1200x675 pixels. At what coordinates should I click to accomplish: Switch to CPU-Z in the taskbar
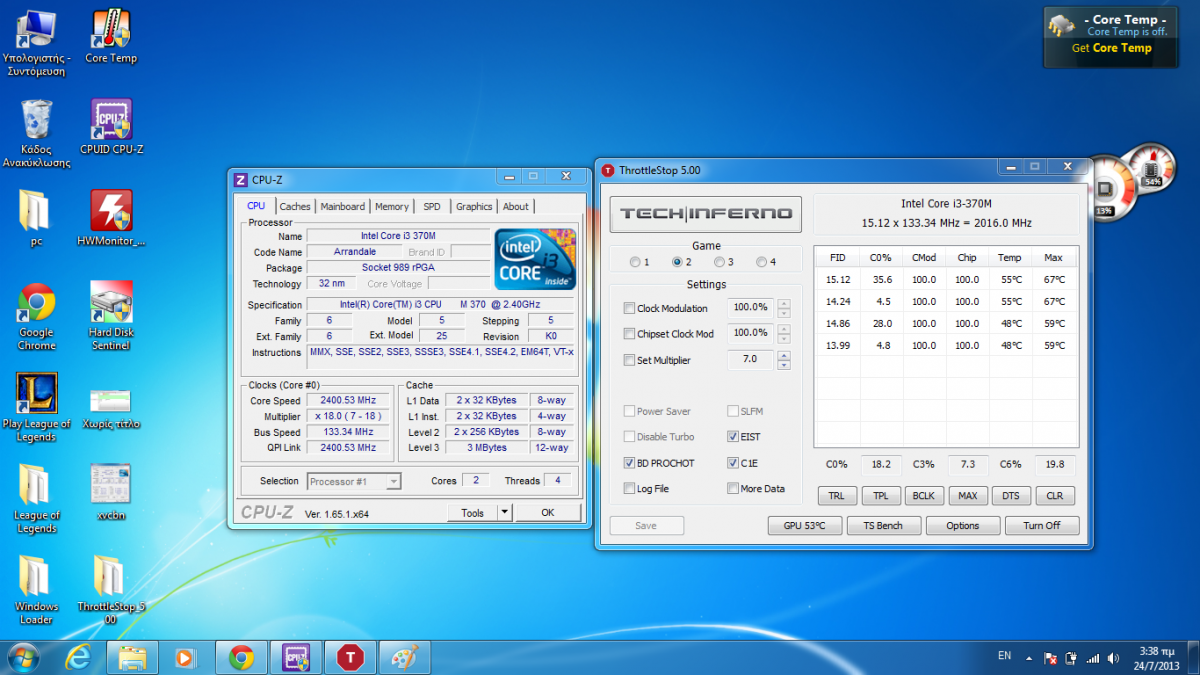(x=296, y=657)
